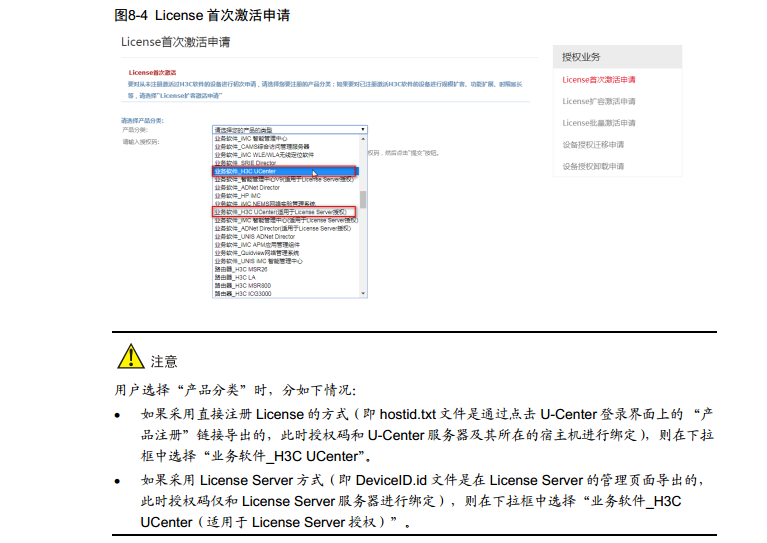
Task: Open License扩容激活申请 in the sidebar
Action: click(599, 101)
